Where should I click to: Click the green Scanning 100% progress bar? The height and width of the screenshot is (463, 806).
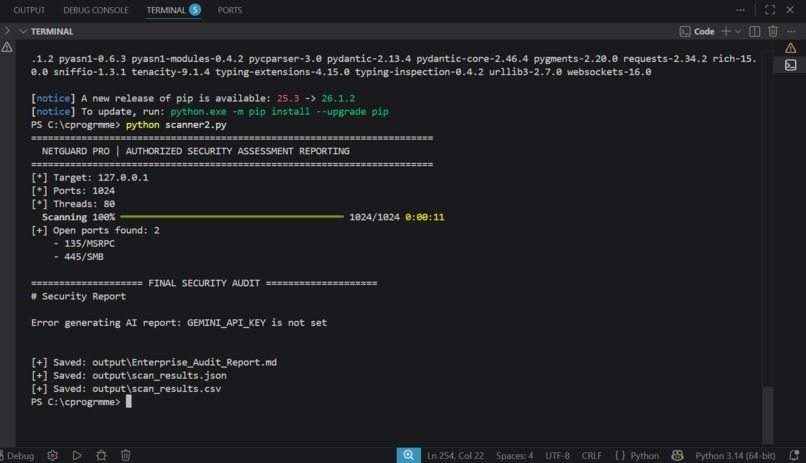(232, 217)
